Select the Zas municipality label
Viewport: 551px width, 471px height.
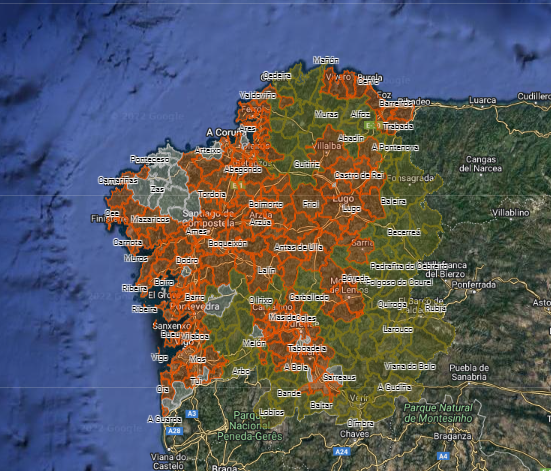(x=157, y=189)
